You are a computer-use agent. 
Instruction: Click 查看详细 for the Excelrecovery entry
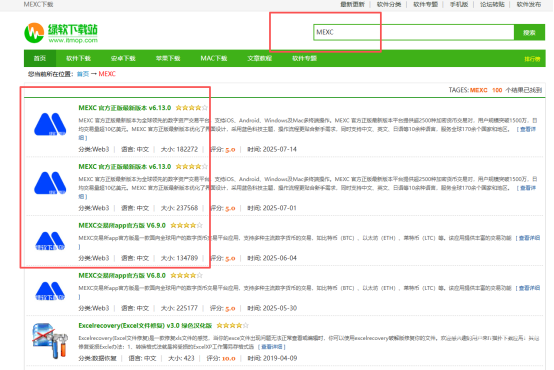pos(272,347)
